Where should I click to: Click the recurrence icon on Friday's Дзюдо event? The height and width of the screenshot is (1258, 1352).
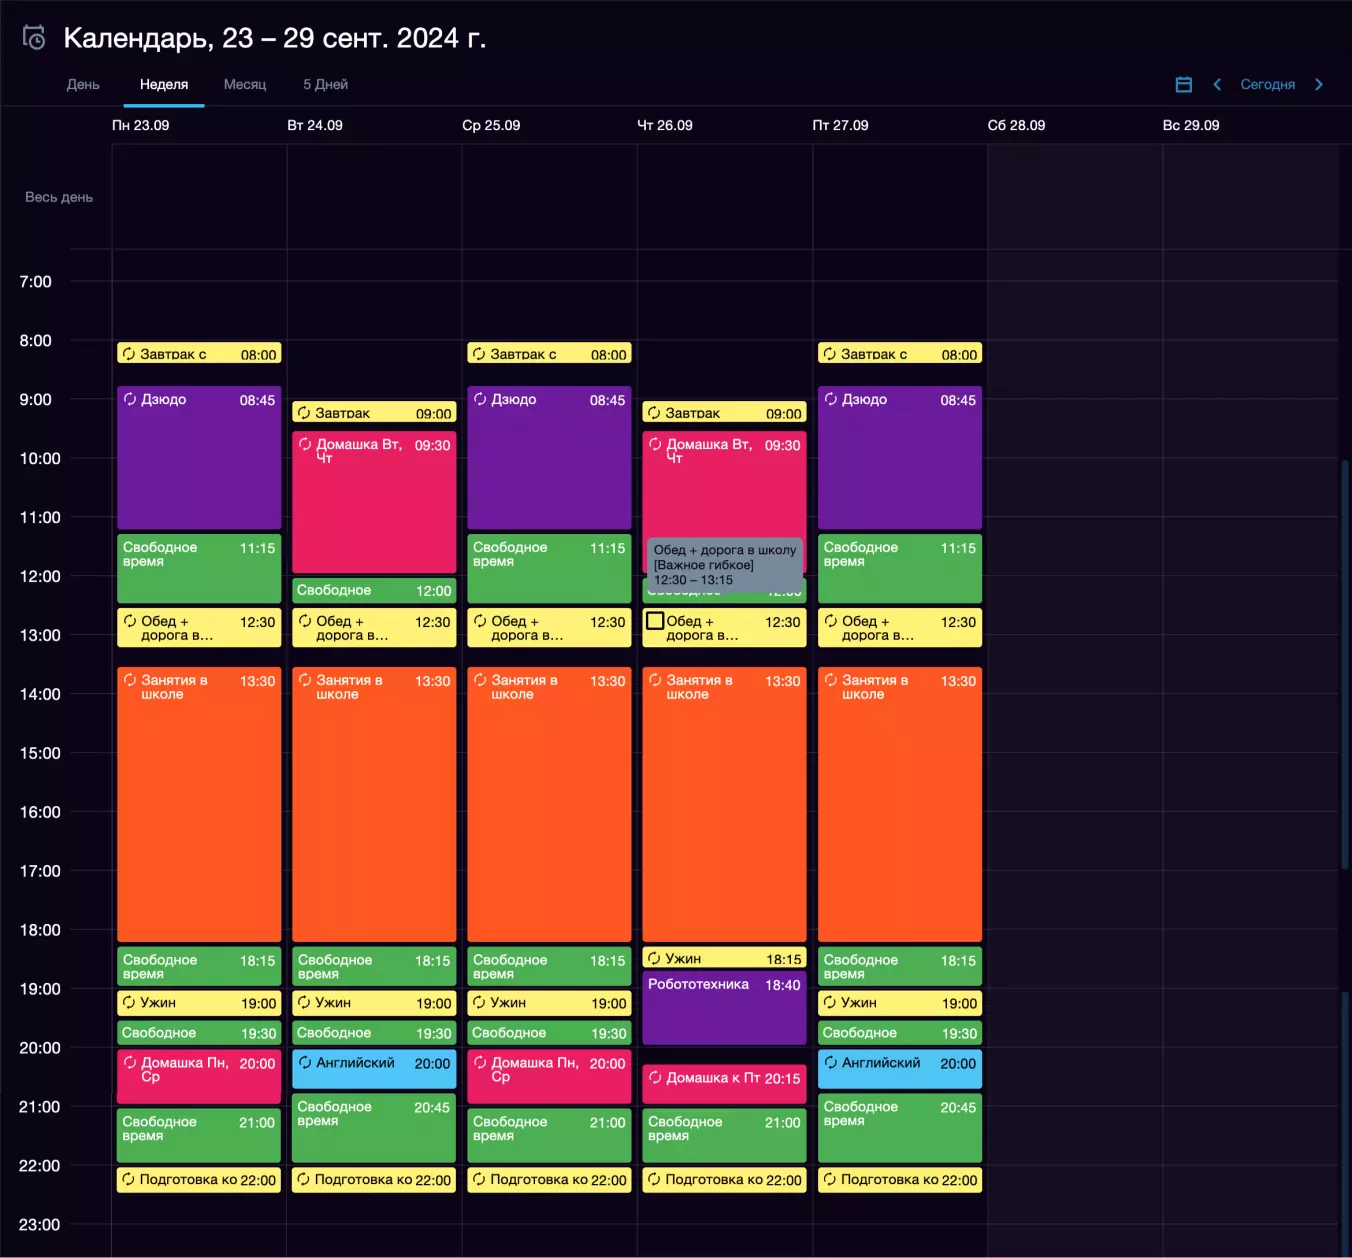pyautogui.click(x=831, y=399)
